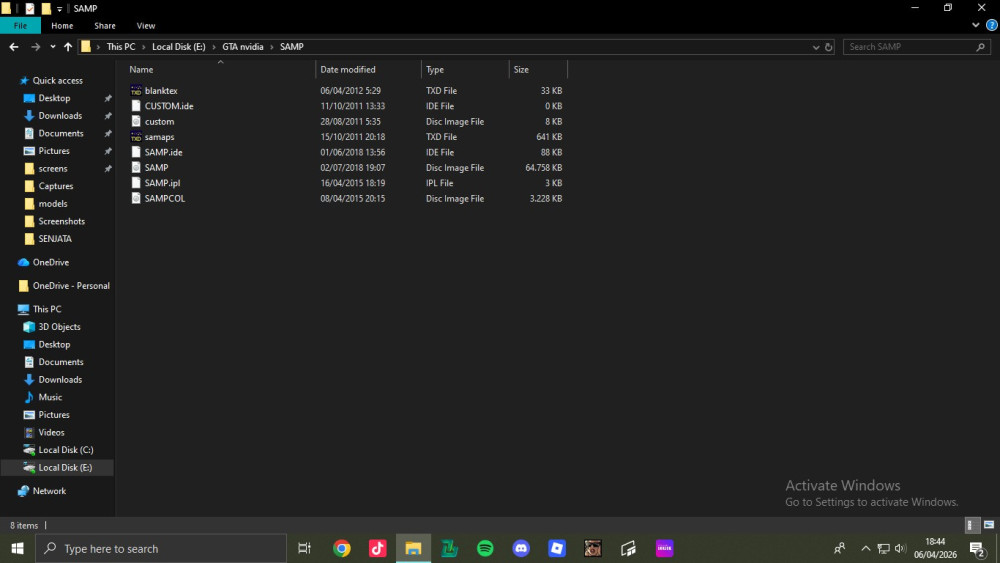Select Network in the navigation pane
1000x563 pixels.
(x=49, y=491)
